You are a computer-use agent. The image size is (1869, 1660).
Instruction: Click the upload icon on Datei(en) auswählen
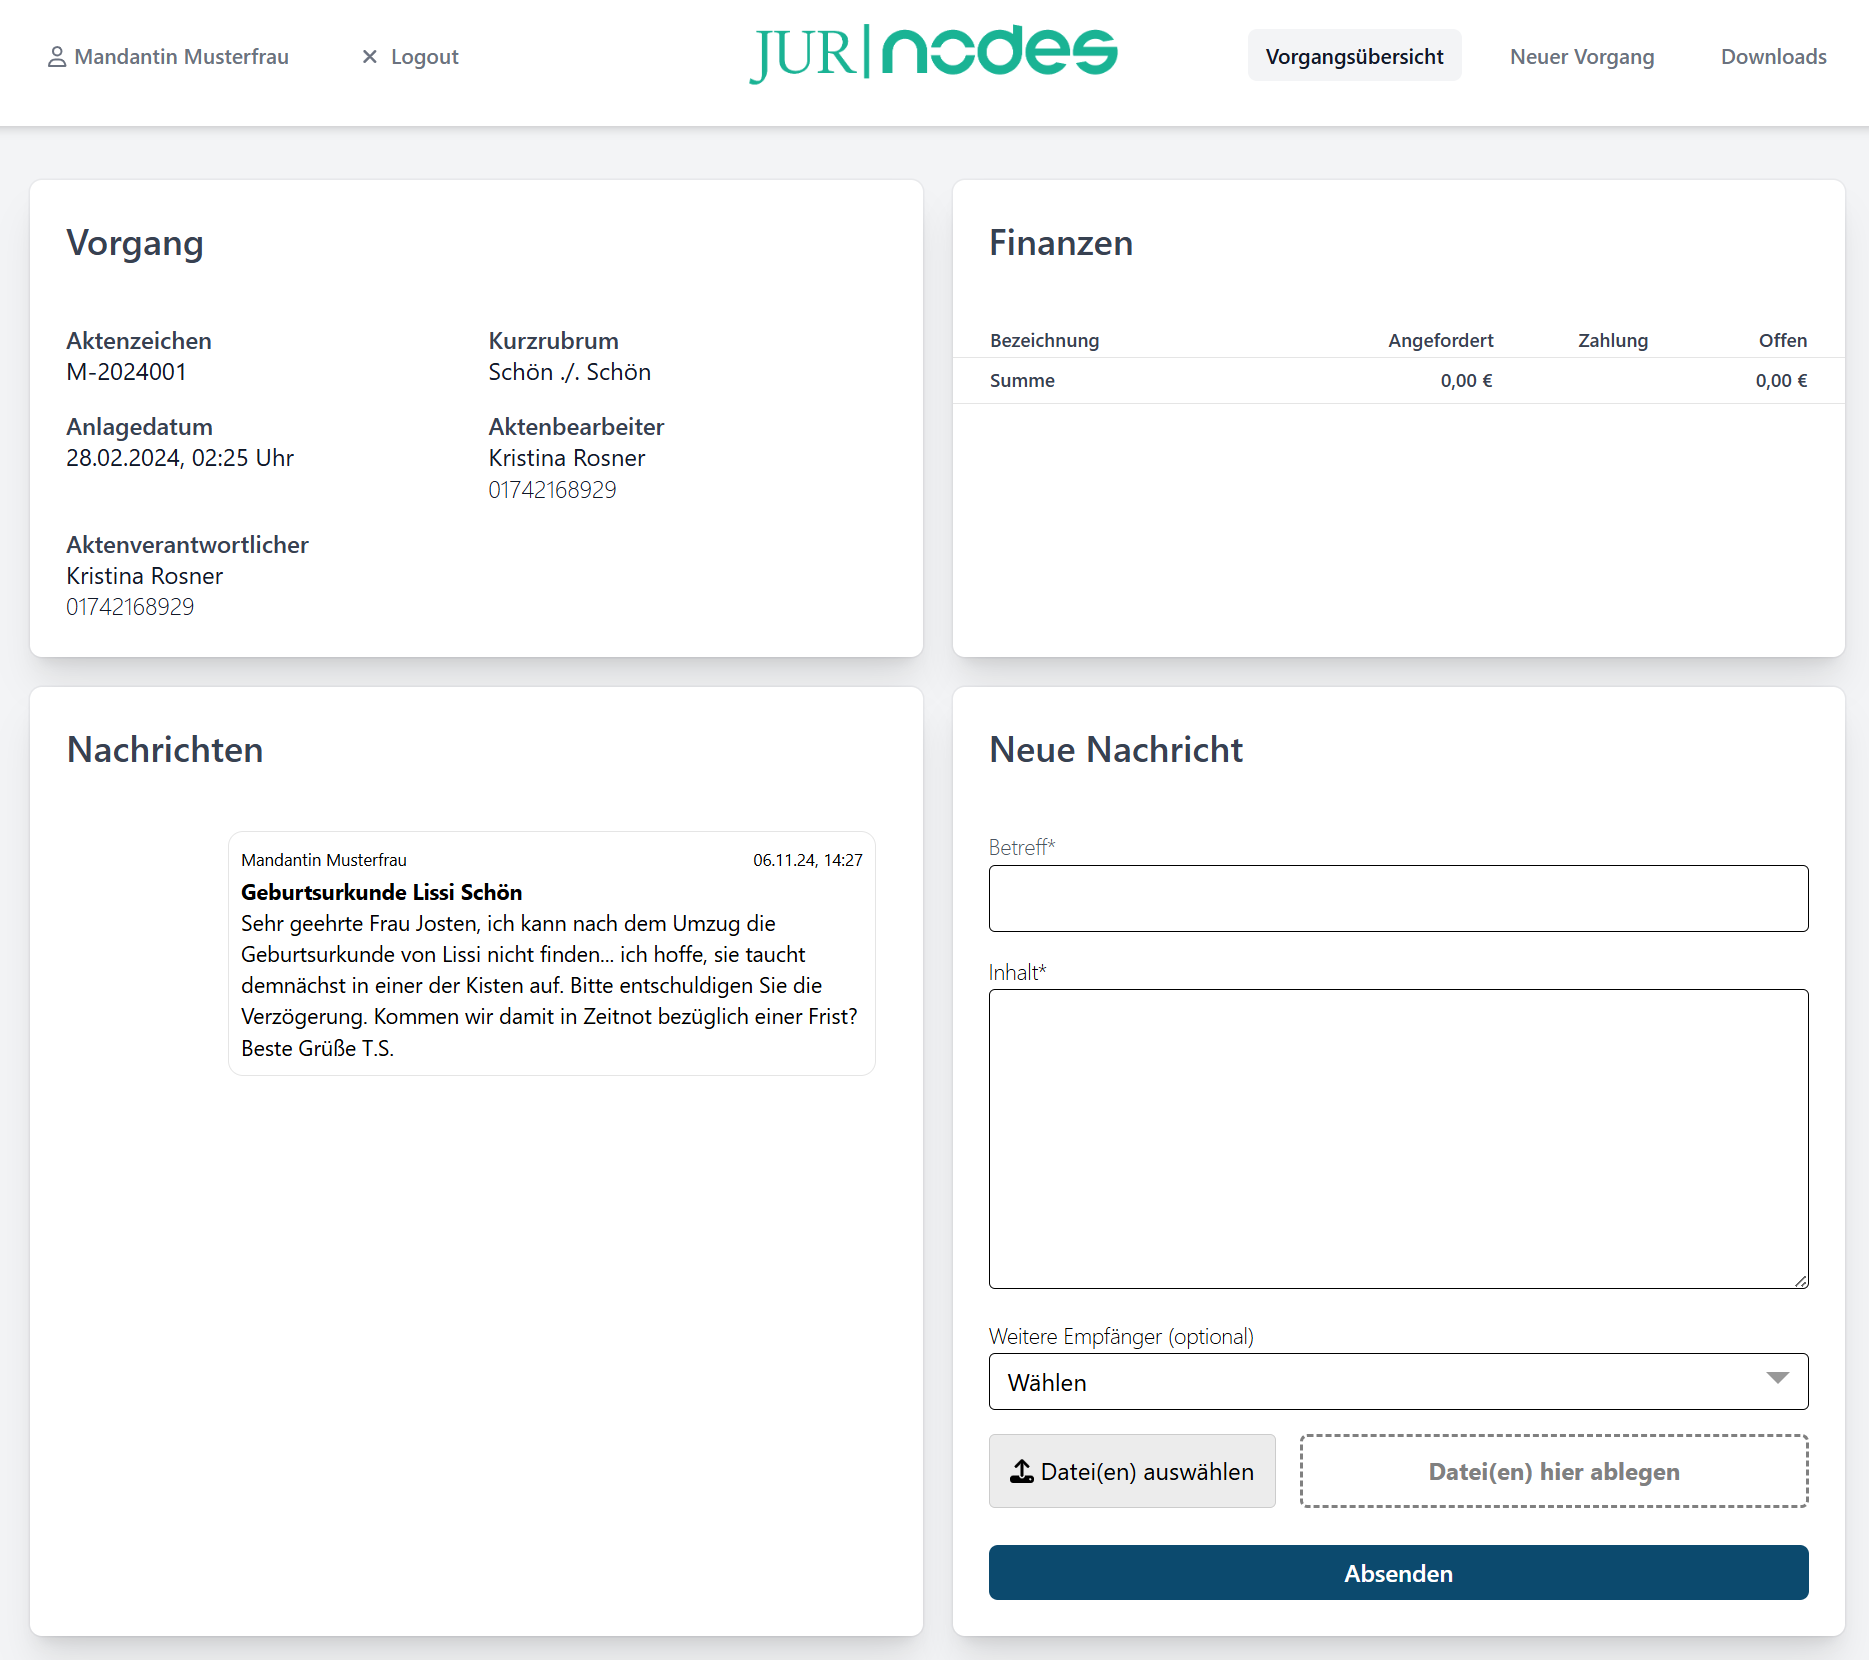(x=1021, y=1471)
